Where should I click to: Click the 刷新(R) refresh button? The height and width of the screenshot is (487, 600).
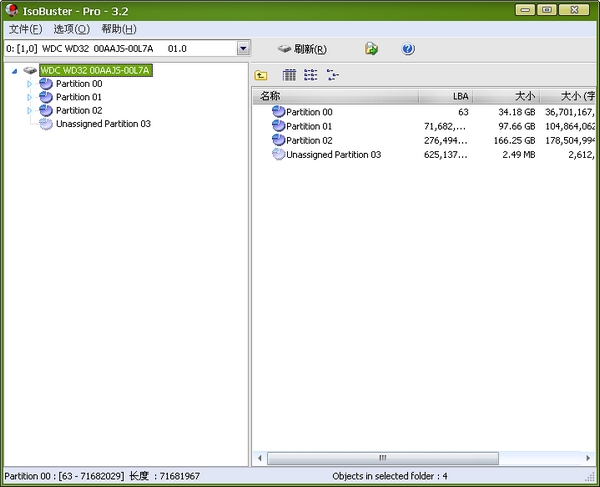pos(302,49)
